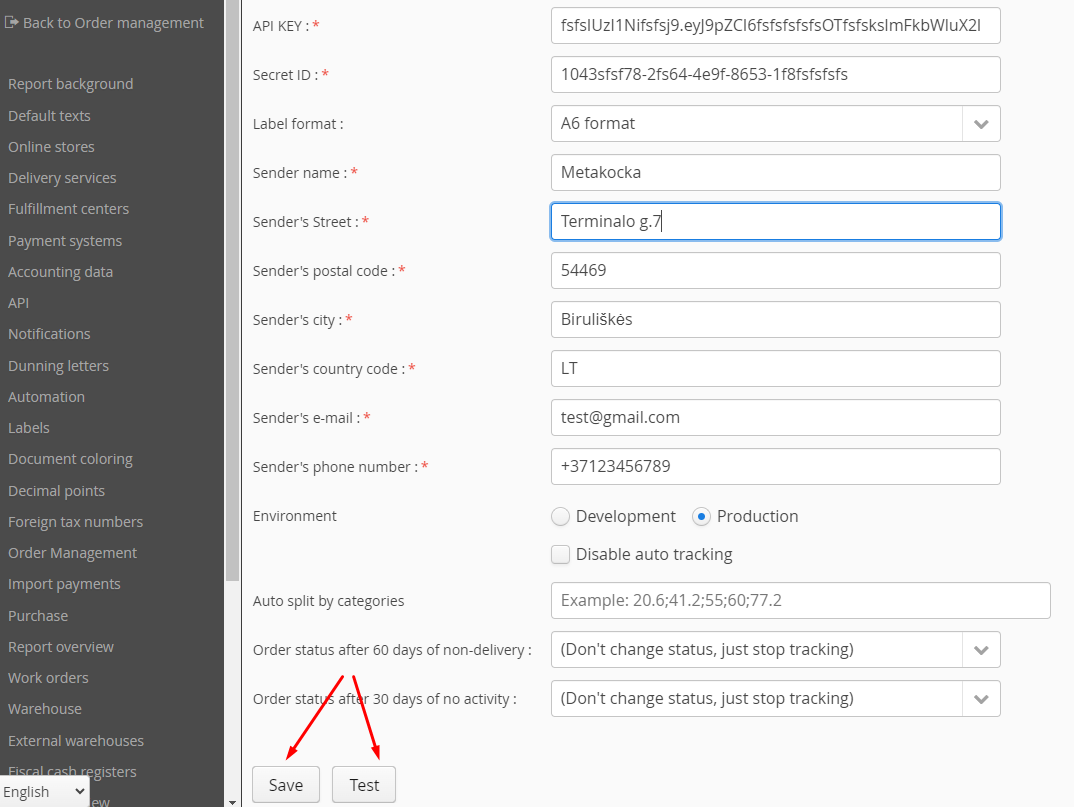Open the 60 days non-delivery status dropdown
Viewport: 1074px width, 807px height.
[775, 649]
